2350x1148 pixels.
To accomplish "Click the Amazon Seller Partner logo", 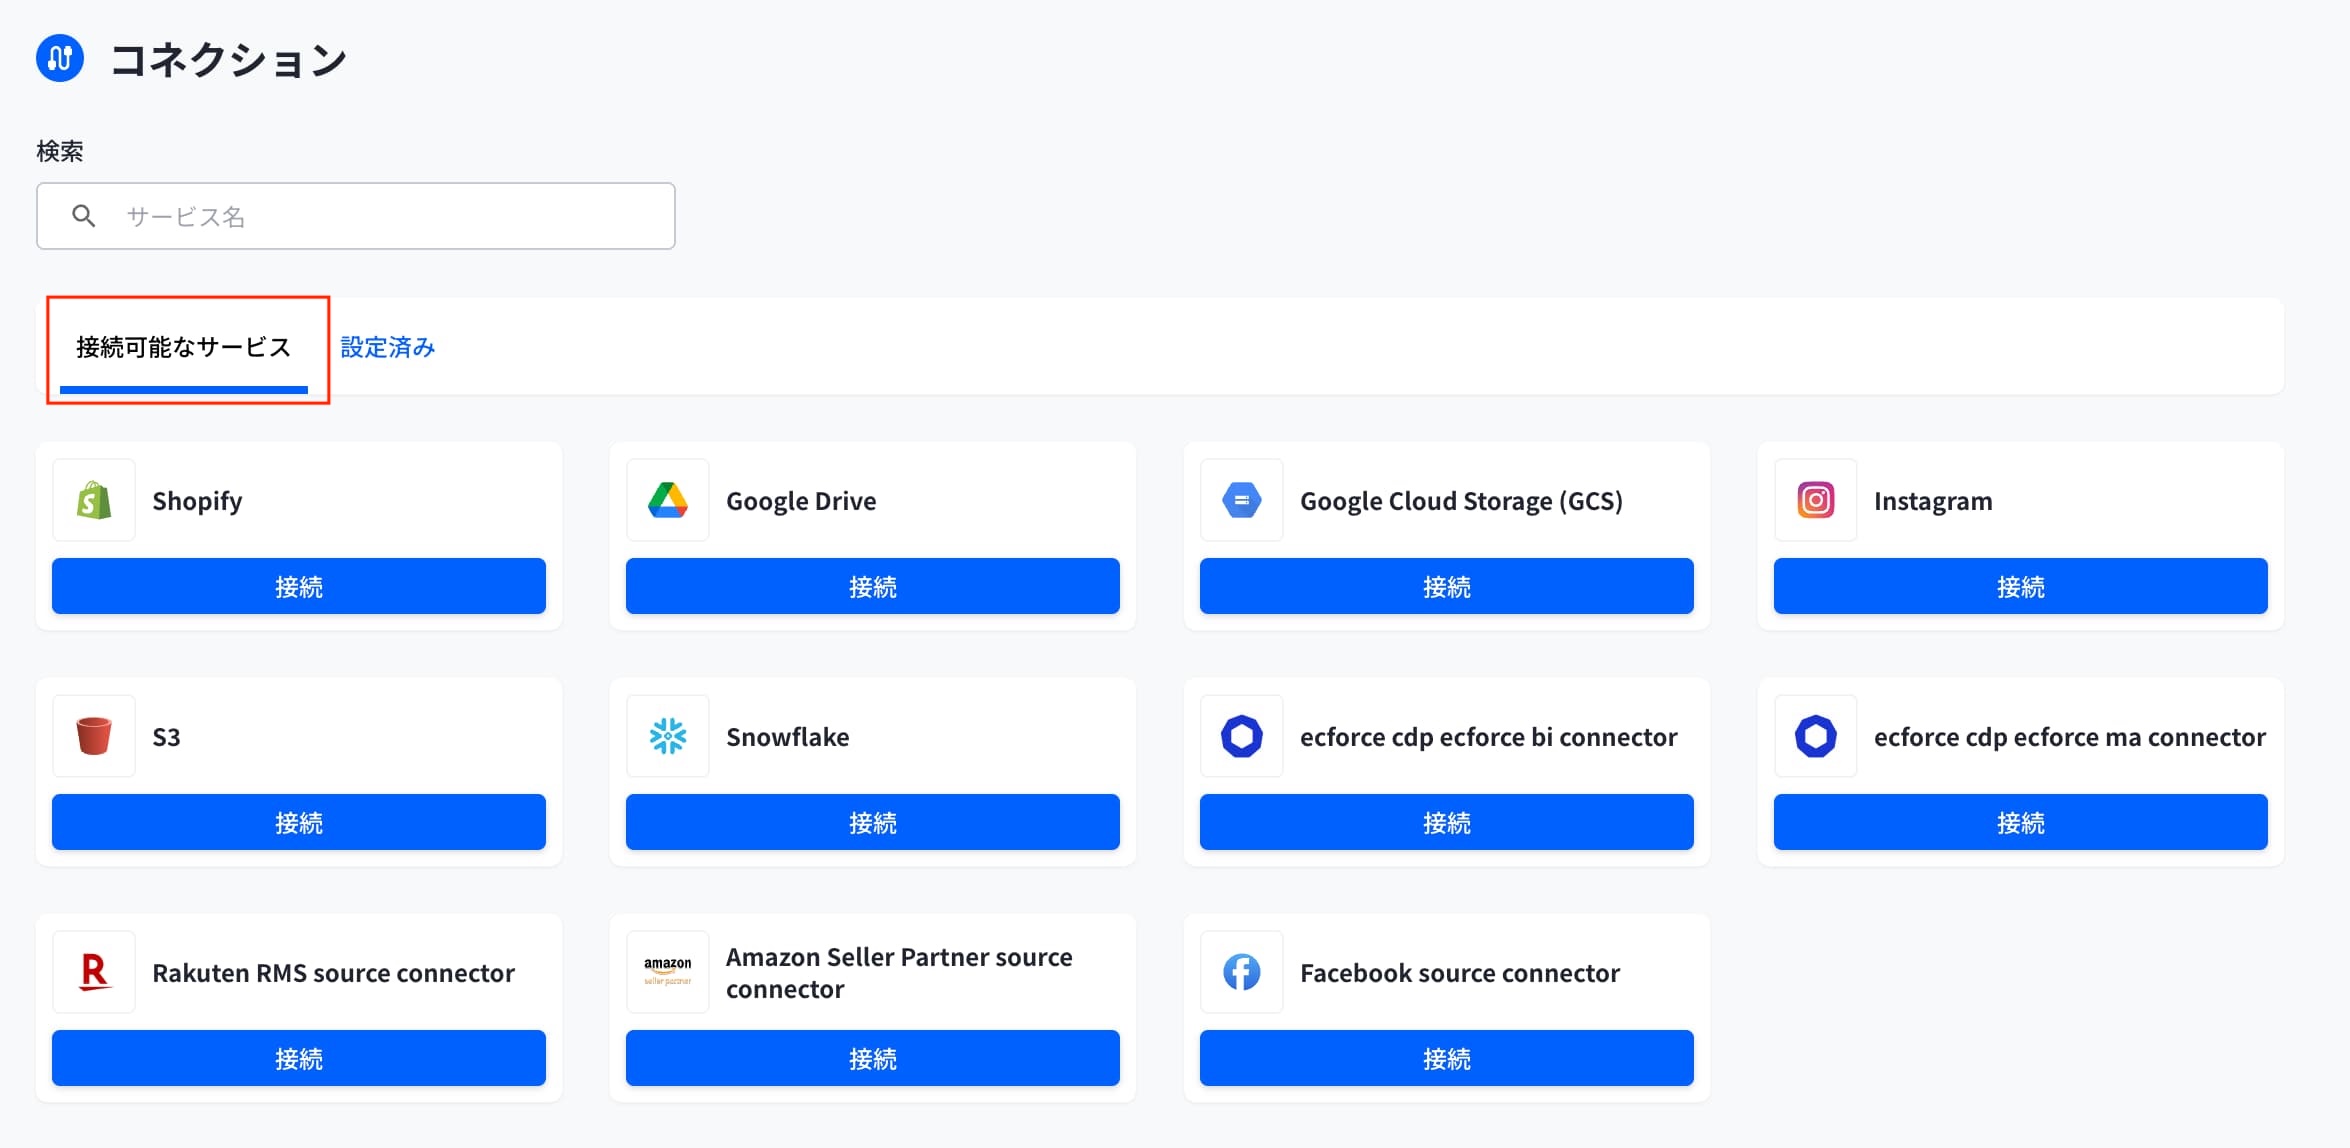I will click(x=668, y=972).
